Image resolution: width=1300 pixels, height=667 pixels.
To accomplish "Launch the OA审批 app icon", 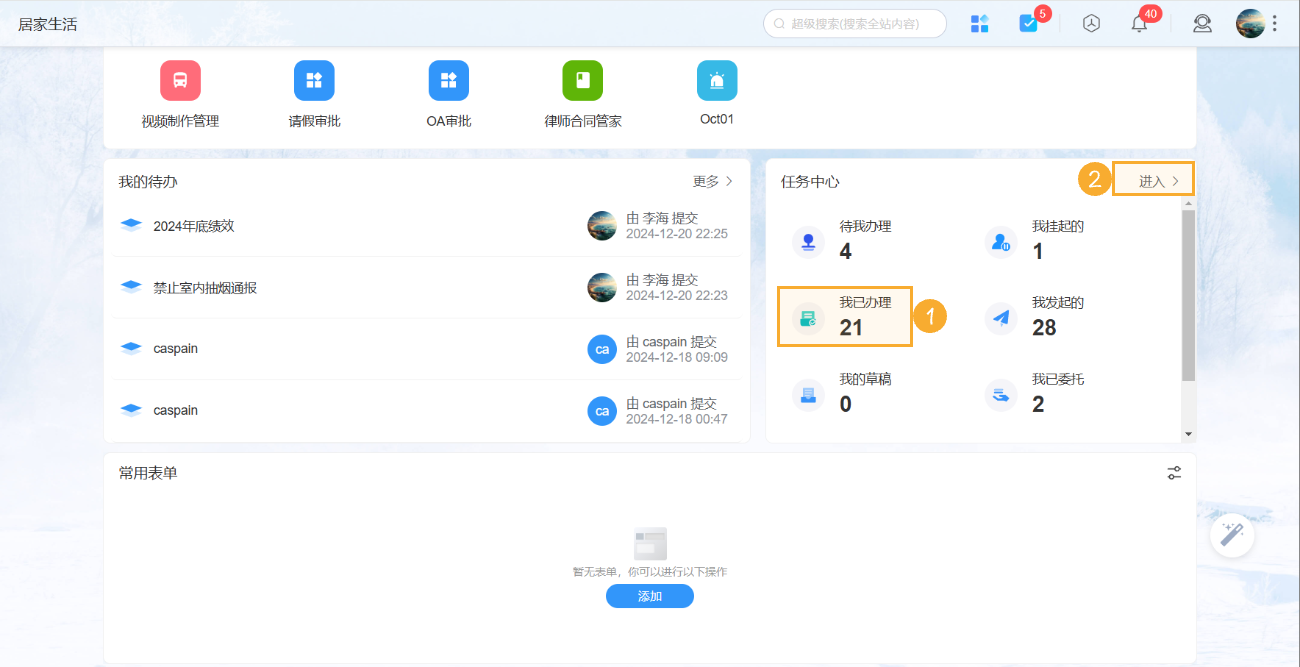I will 448,81.
